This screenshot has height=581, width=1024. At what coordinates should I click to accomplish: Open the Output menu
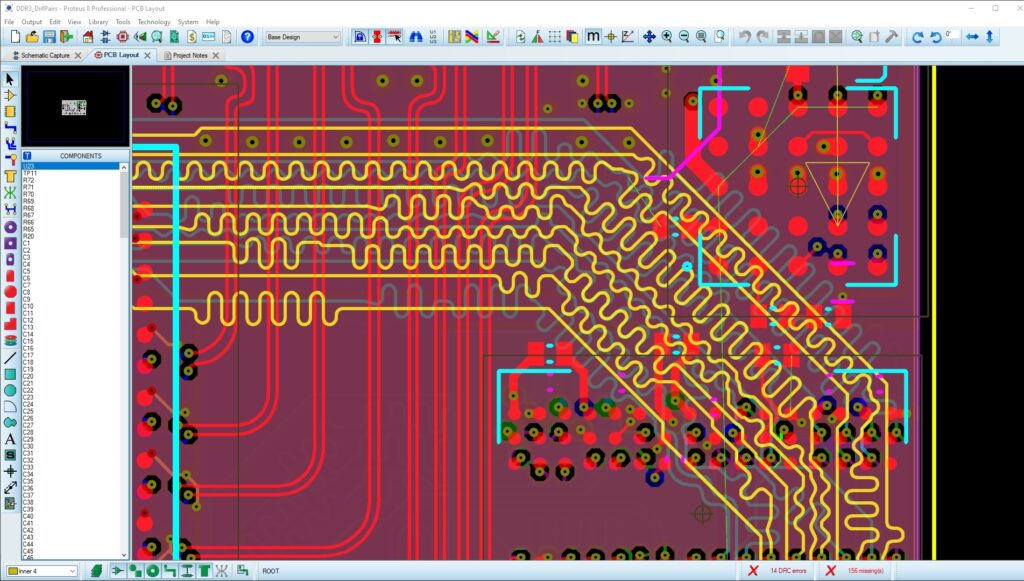[x=31, y=22]
